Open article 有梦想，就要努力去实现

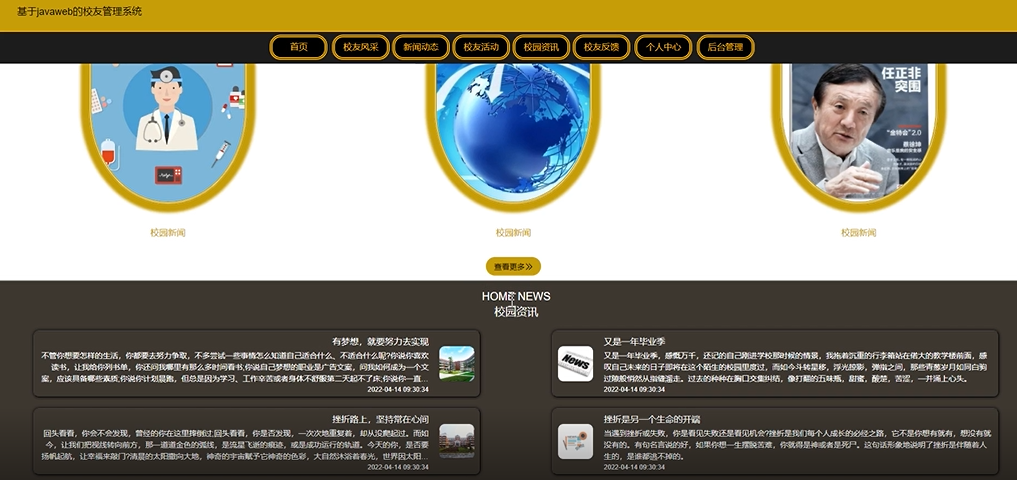[380, 341]
